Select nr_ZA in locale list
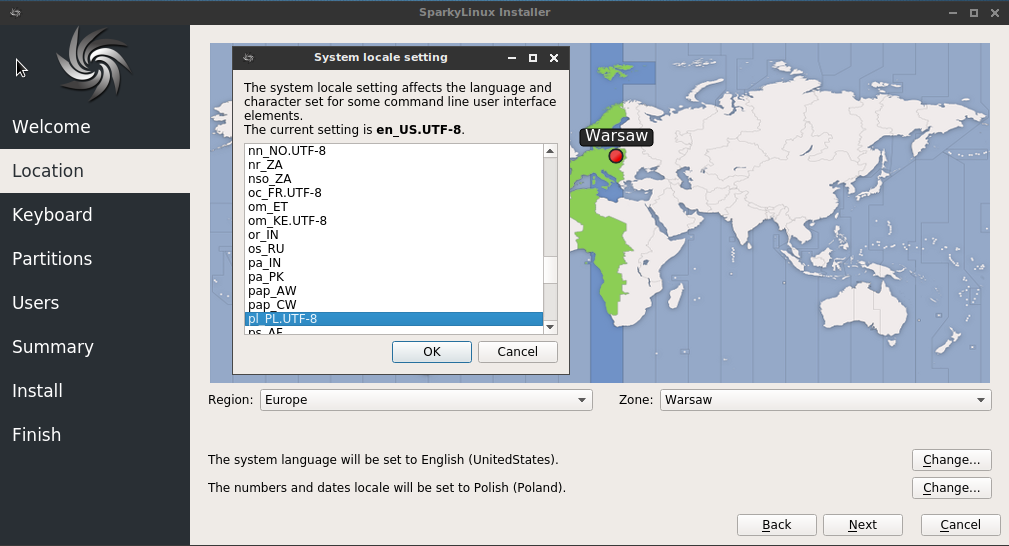This screenshot has width=1009, height=546. tap(394, 165)
